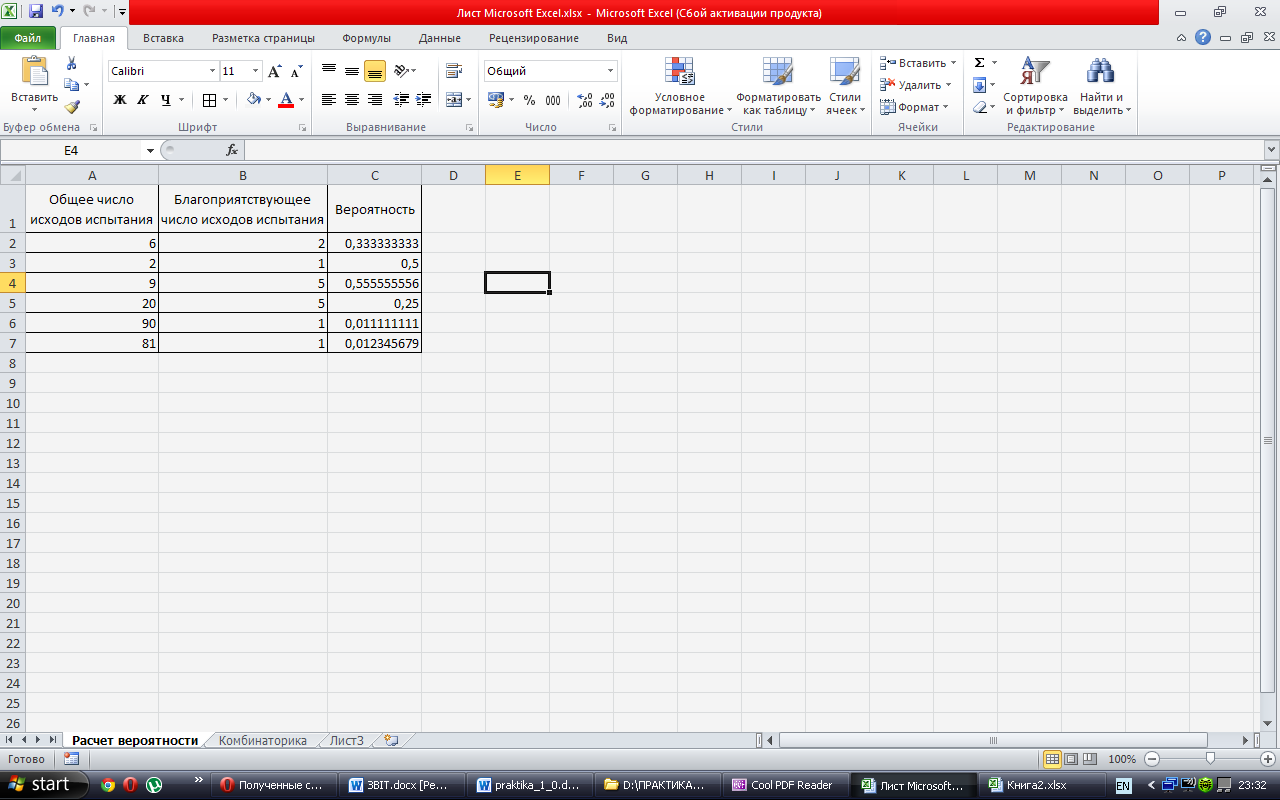The image size is (1280, 800).
Task: Switch to the Вид tab
Action: point(617,38)
